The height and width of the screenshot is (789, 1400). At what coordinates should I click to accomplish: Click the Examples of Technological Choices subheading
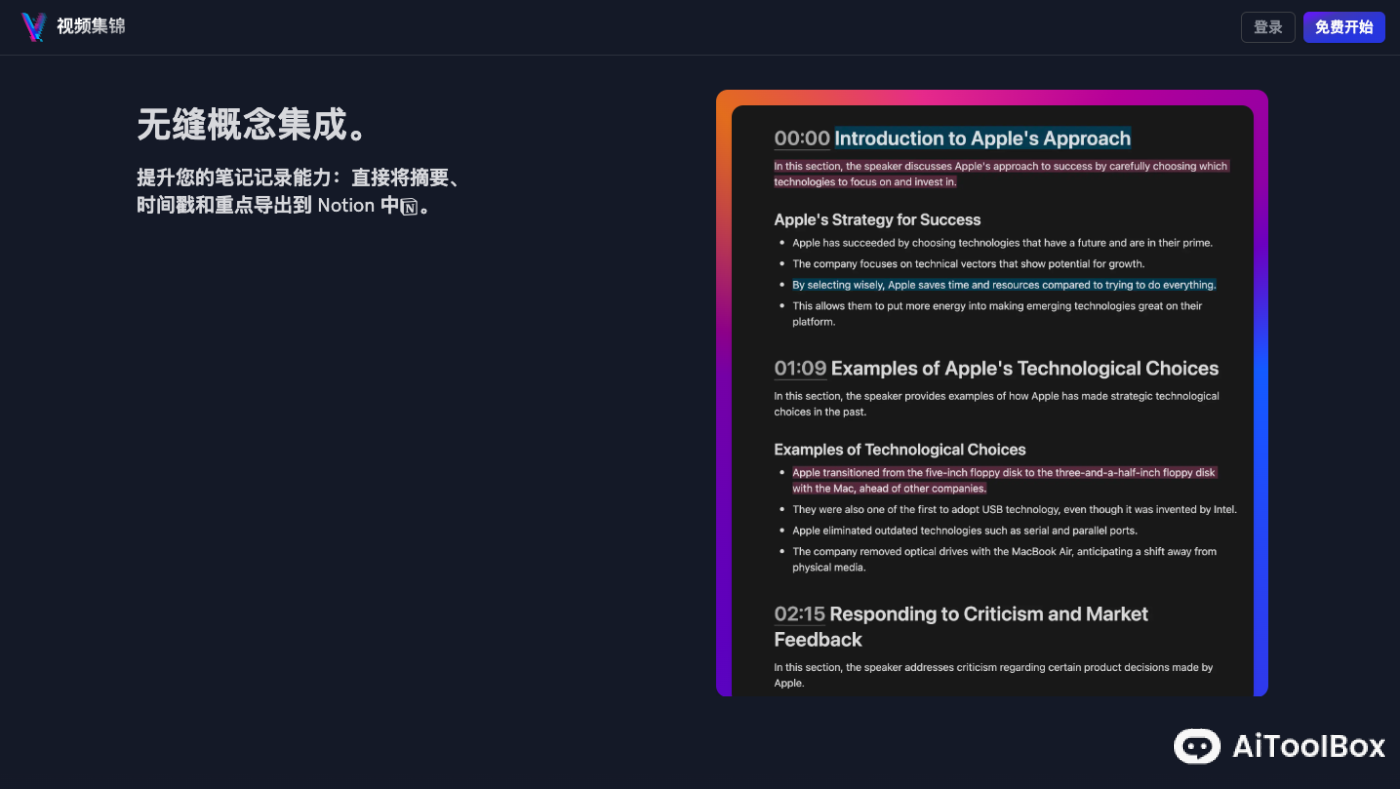click(x=899, y=450)
